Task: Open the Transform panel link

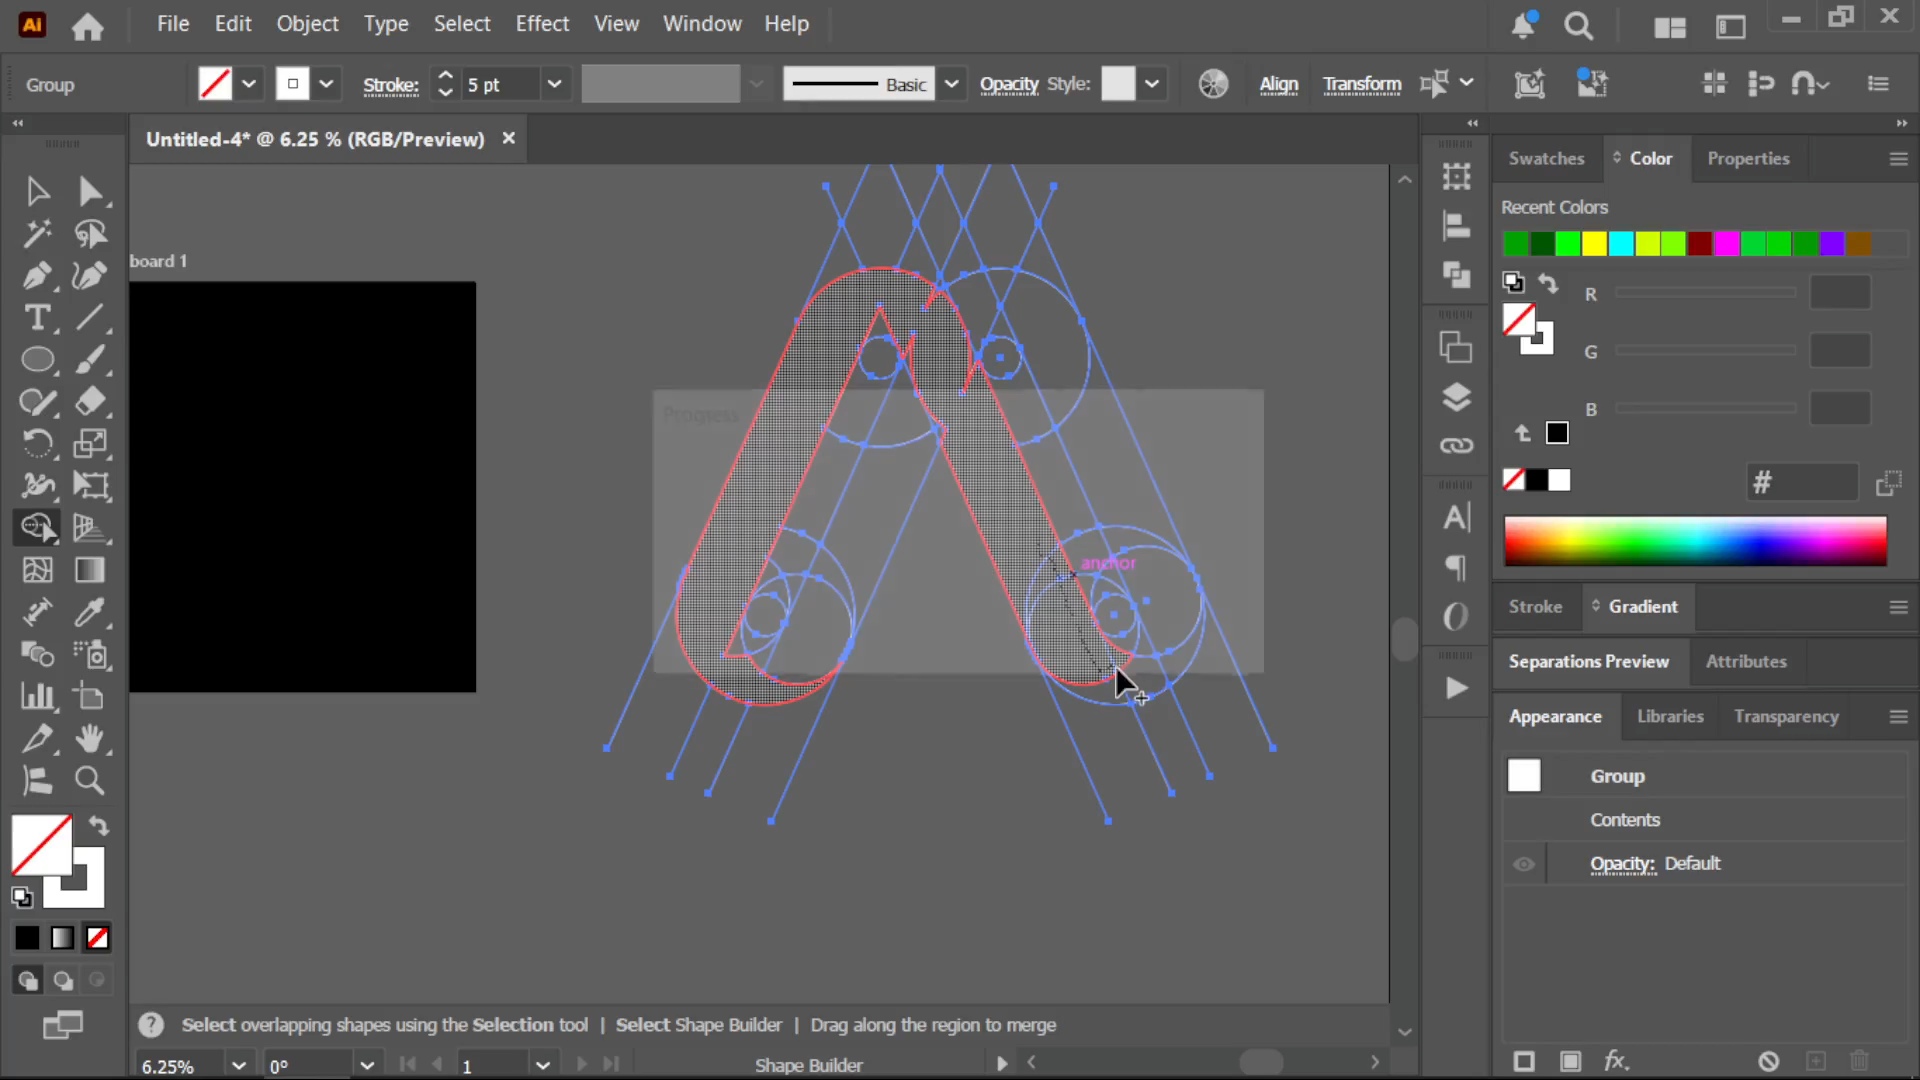Action: coord(1362,85)
